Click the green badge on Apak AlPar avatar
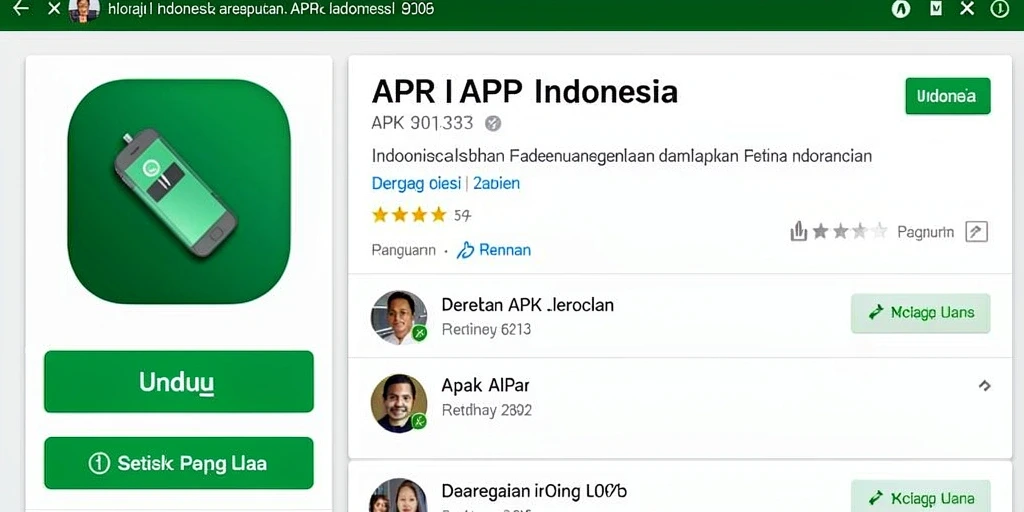The image size is (1024, 512). [x=419, y=421]
